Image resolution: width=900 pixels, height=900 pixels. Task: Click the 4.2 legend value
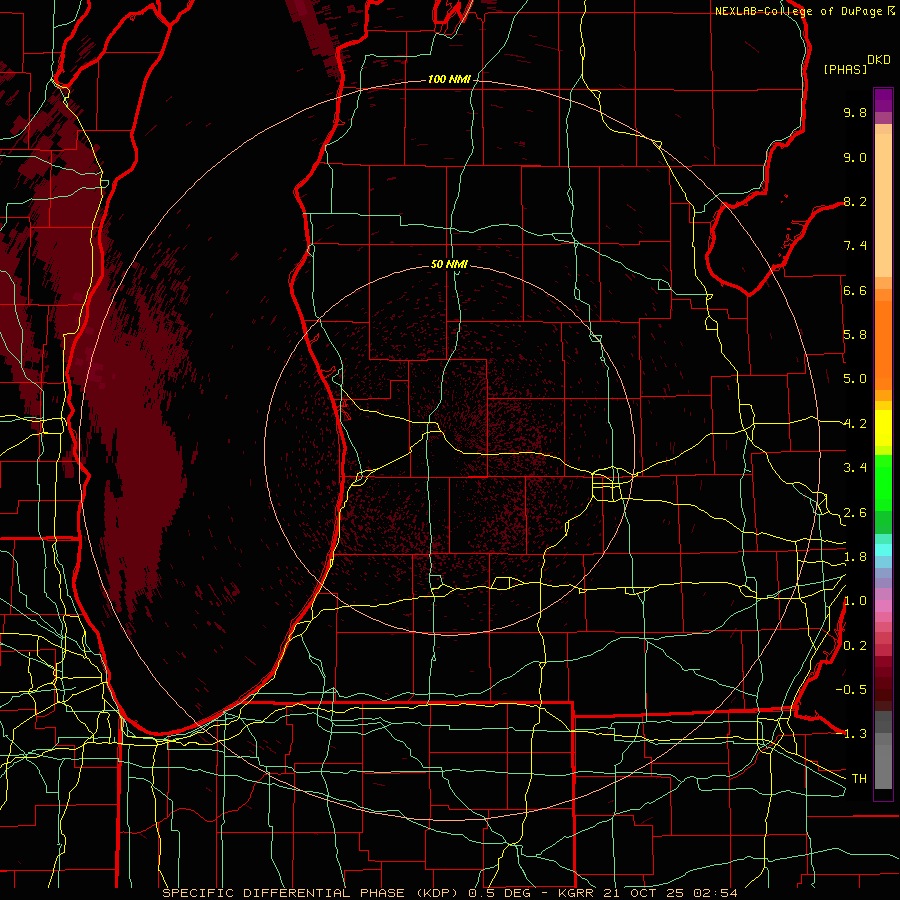click(855, 424)
